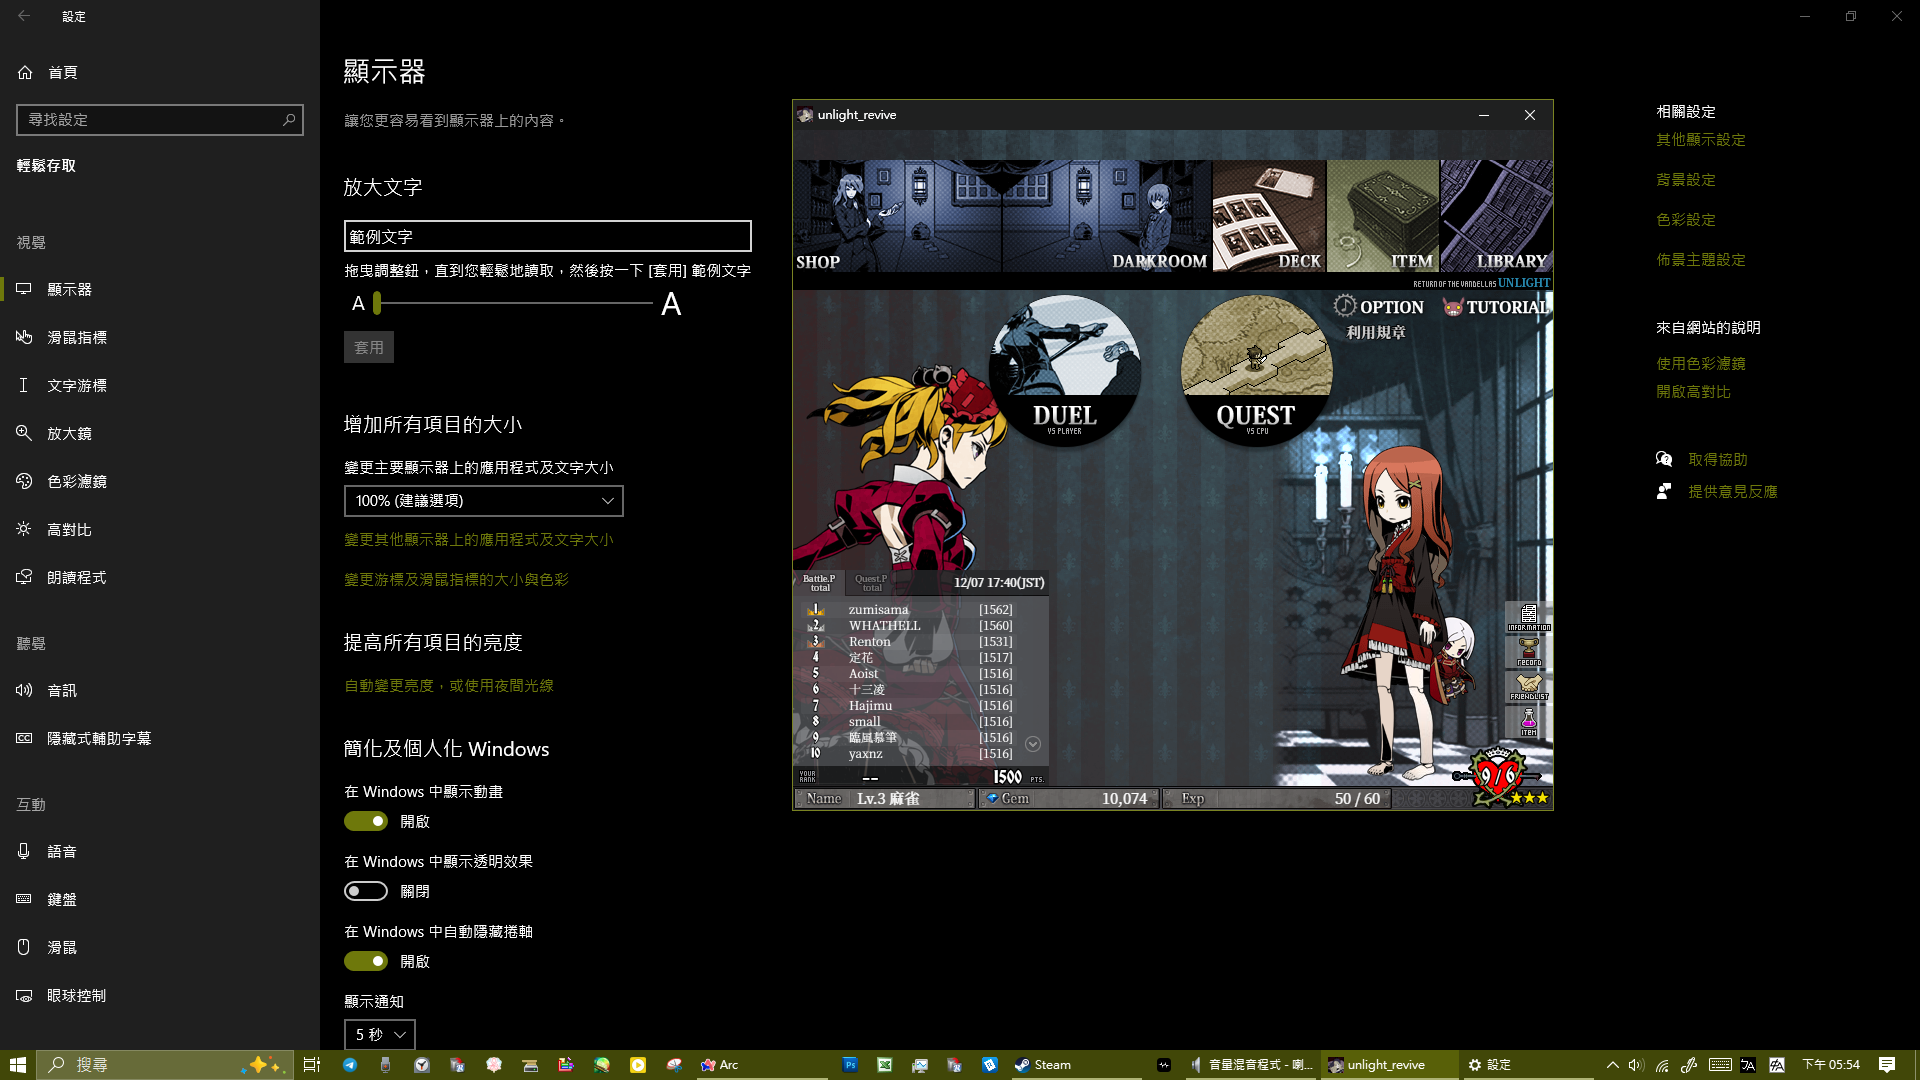The height and width of the screenshot is (1080, 1920).
Task: Expand the ranking list down arrow
Action: (1033, 744)
